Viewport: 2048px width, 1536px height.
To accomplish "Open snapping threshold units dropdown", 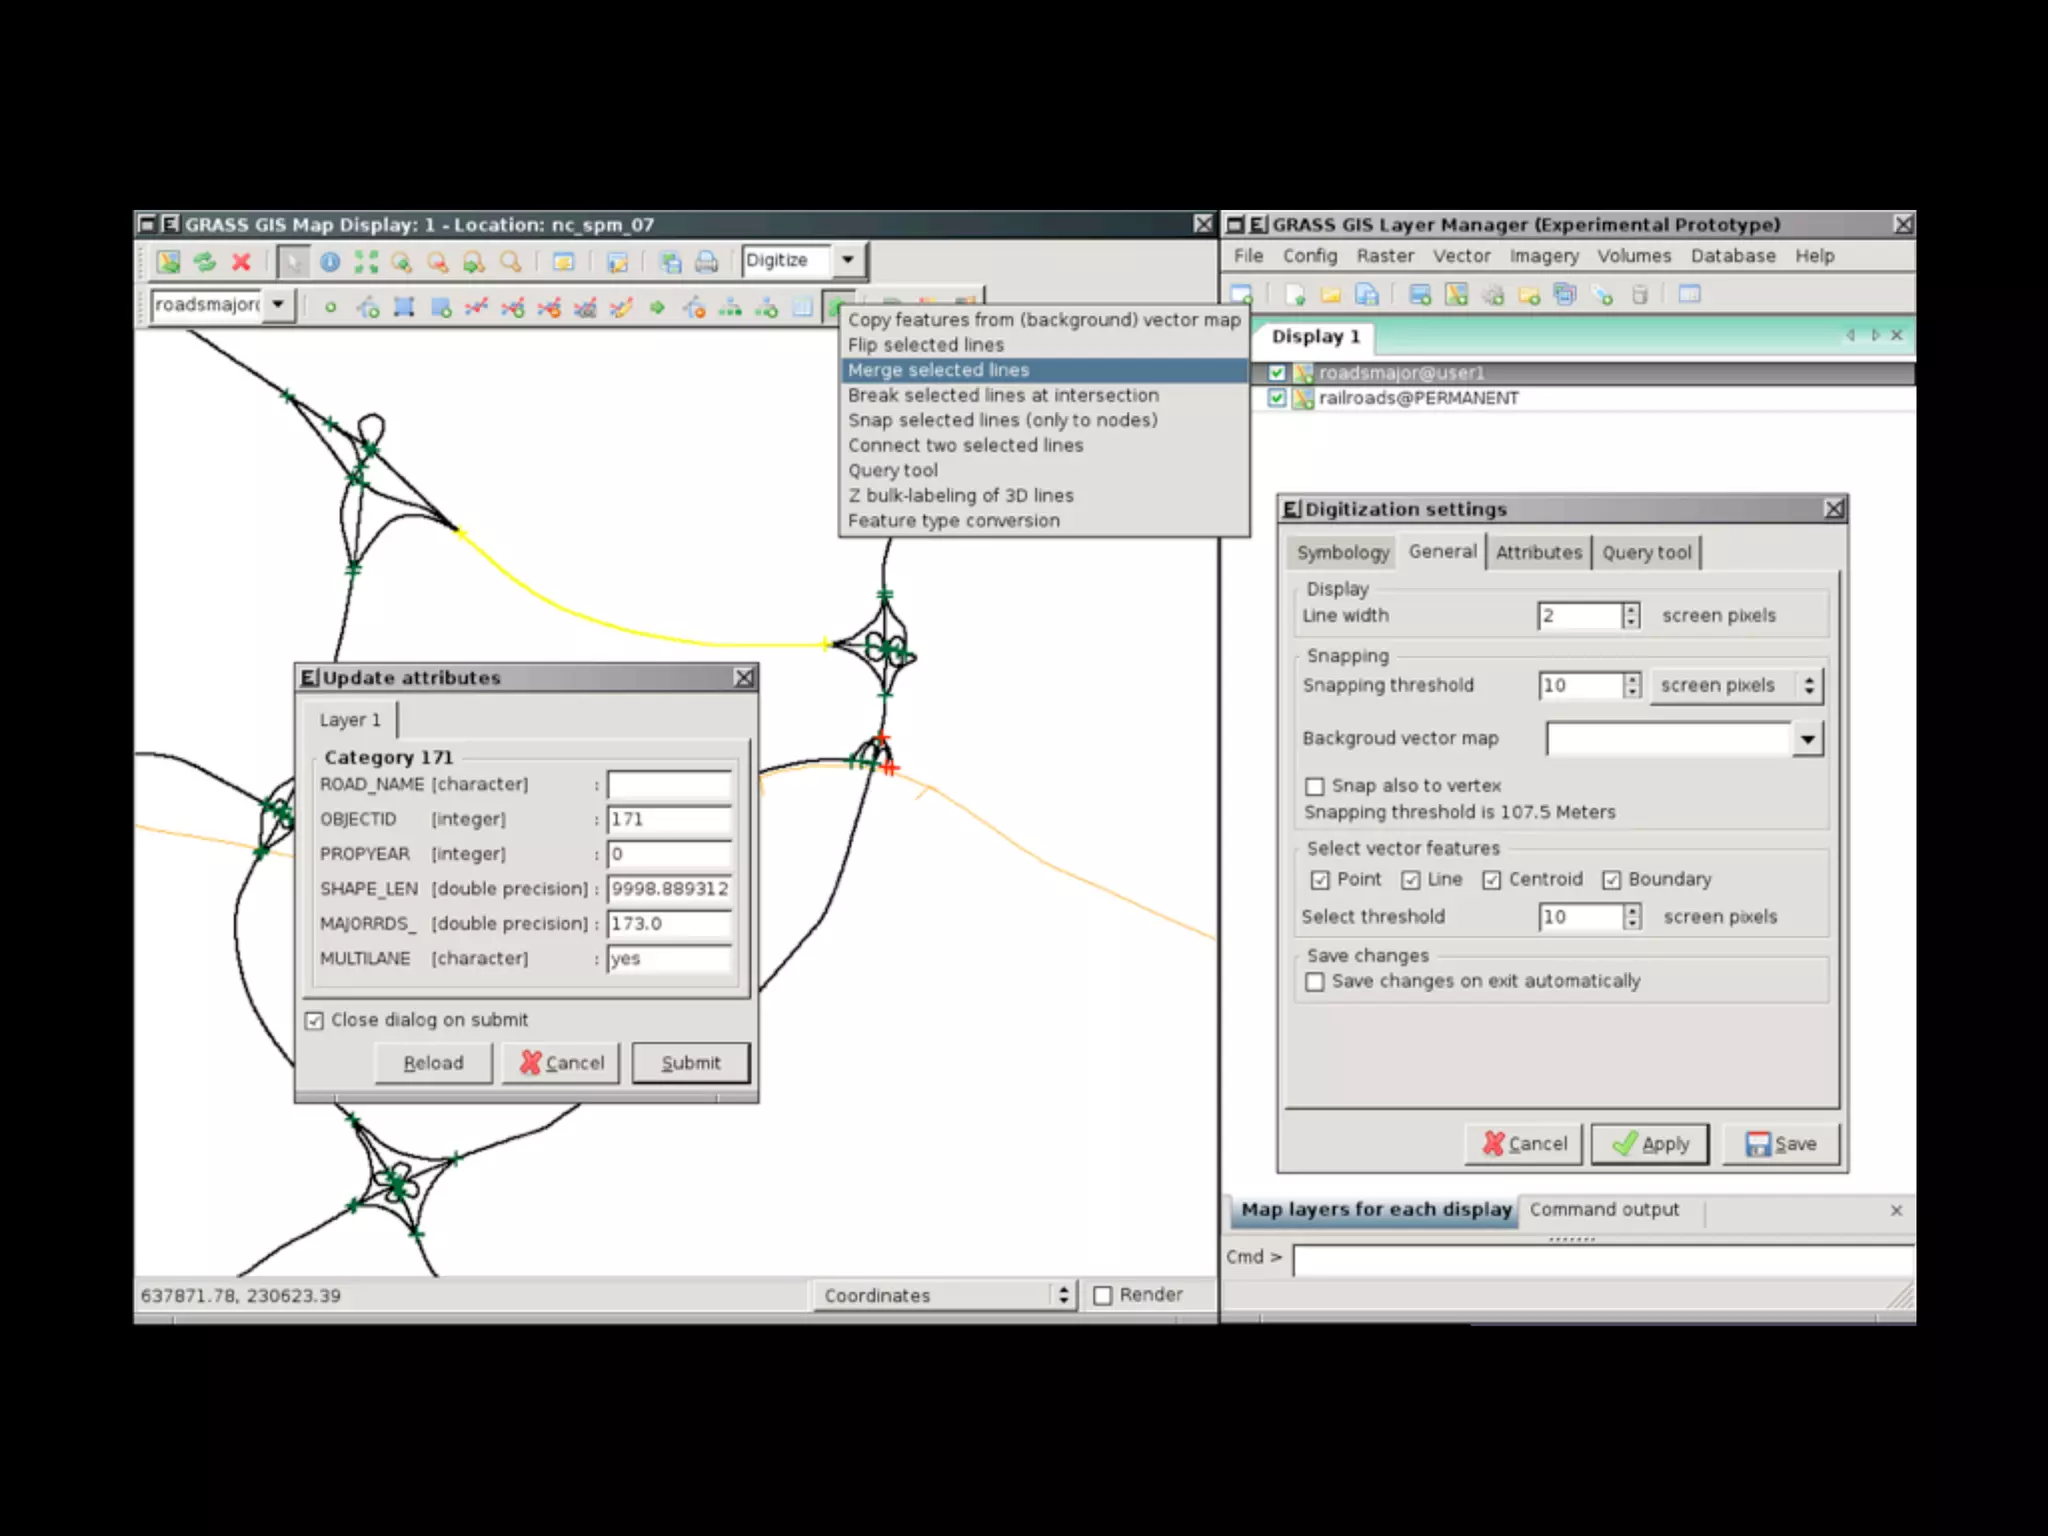I will click(x=1736, y=686).
